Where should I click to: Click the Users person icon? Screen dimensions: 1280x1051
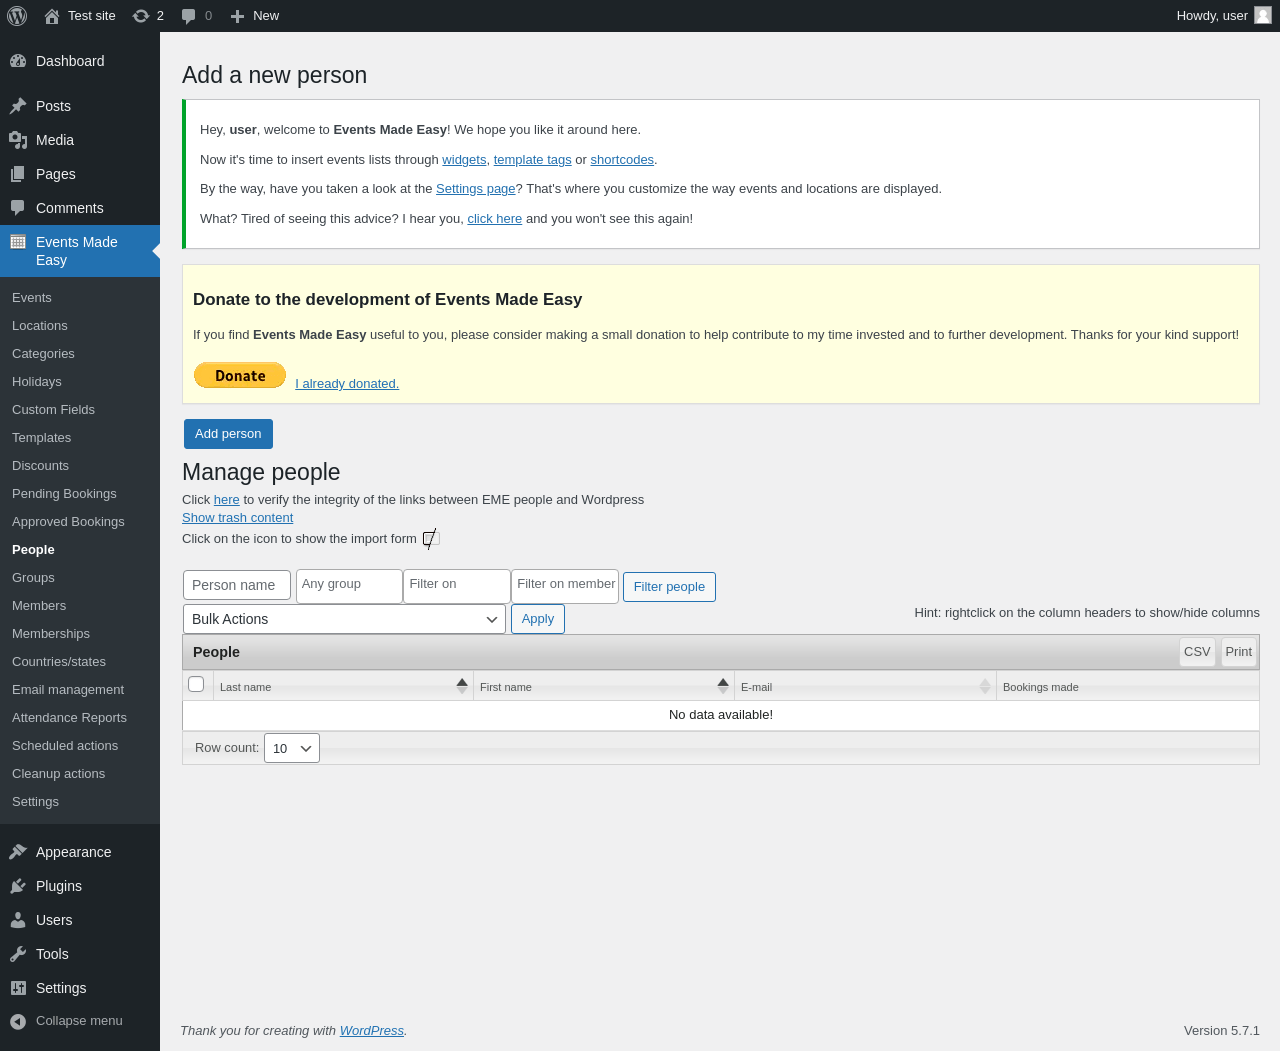click(x=18, y=920)
